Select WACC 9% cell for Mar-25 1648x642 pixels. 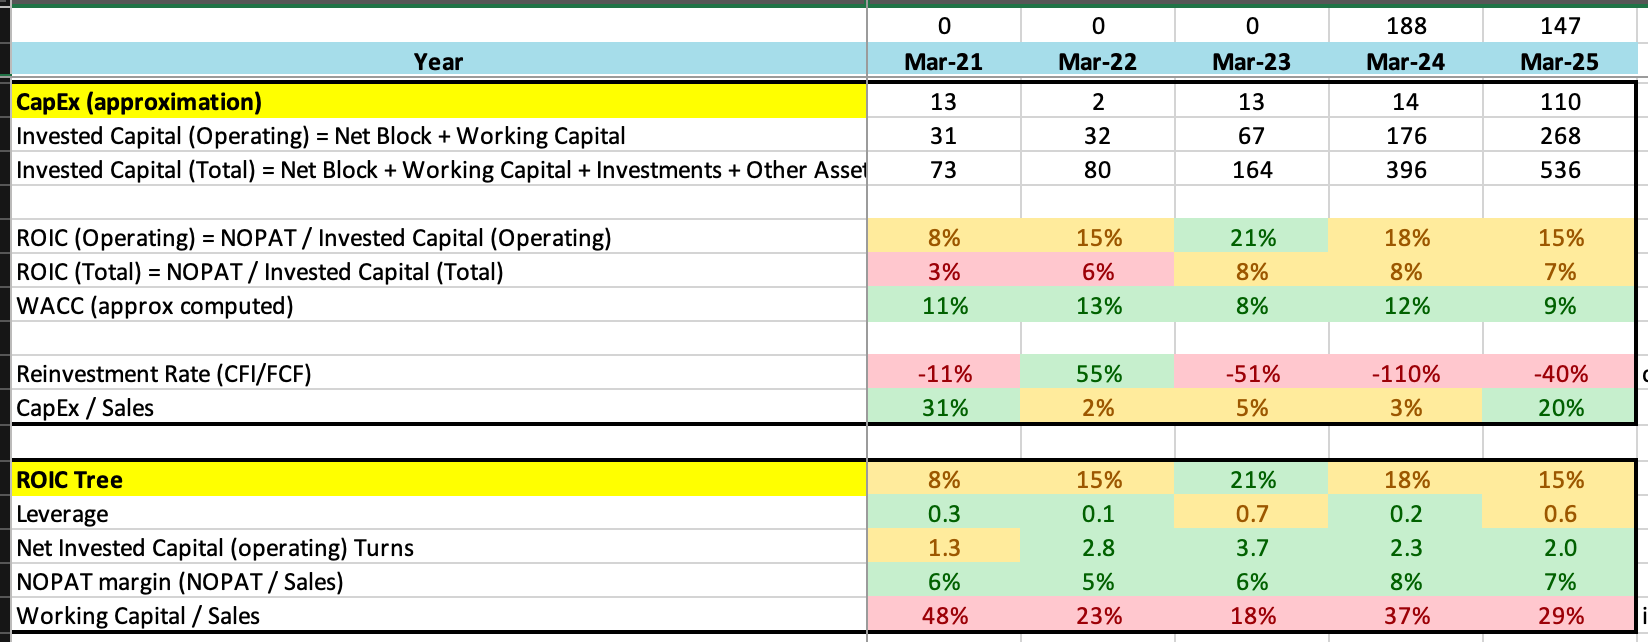tap(1559, 306)
